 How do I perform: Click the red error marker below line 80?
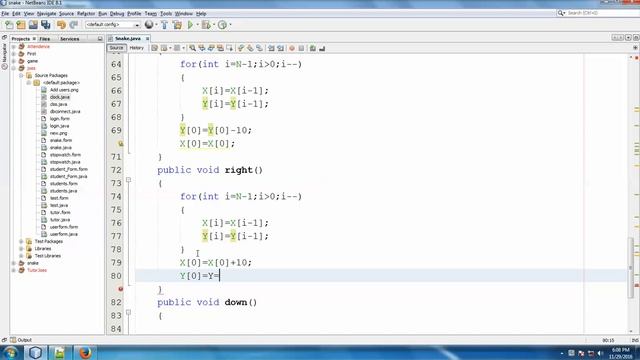click(x=120, y=289)
